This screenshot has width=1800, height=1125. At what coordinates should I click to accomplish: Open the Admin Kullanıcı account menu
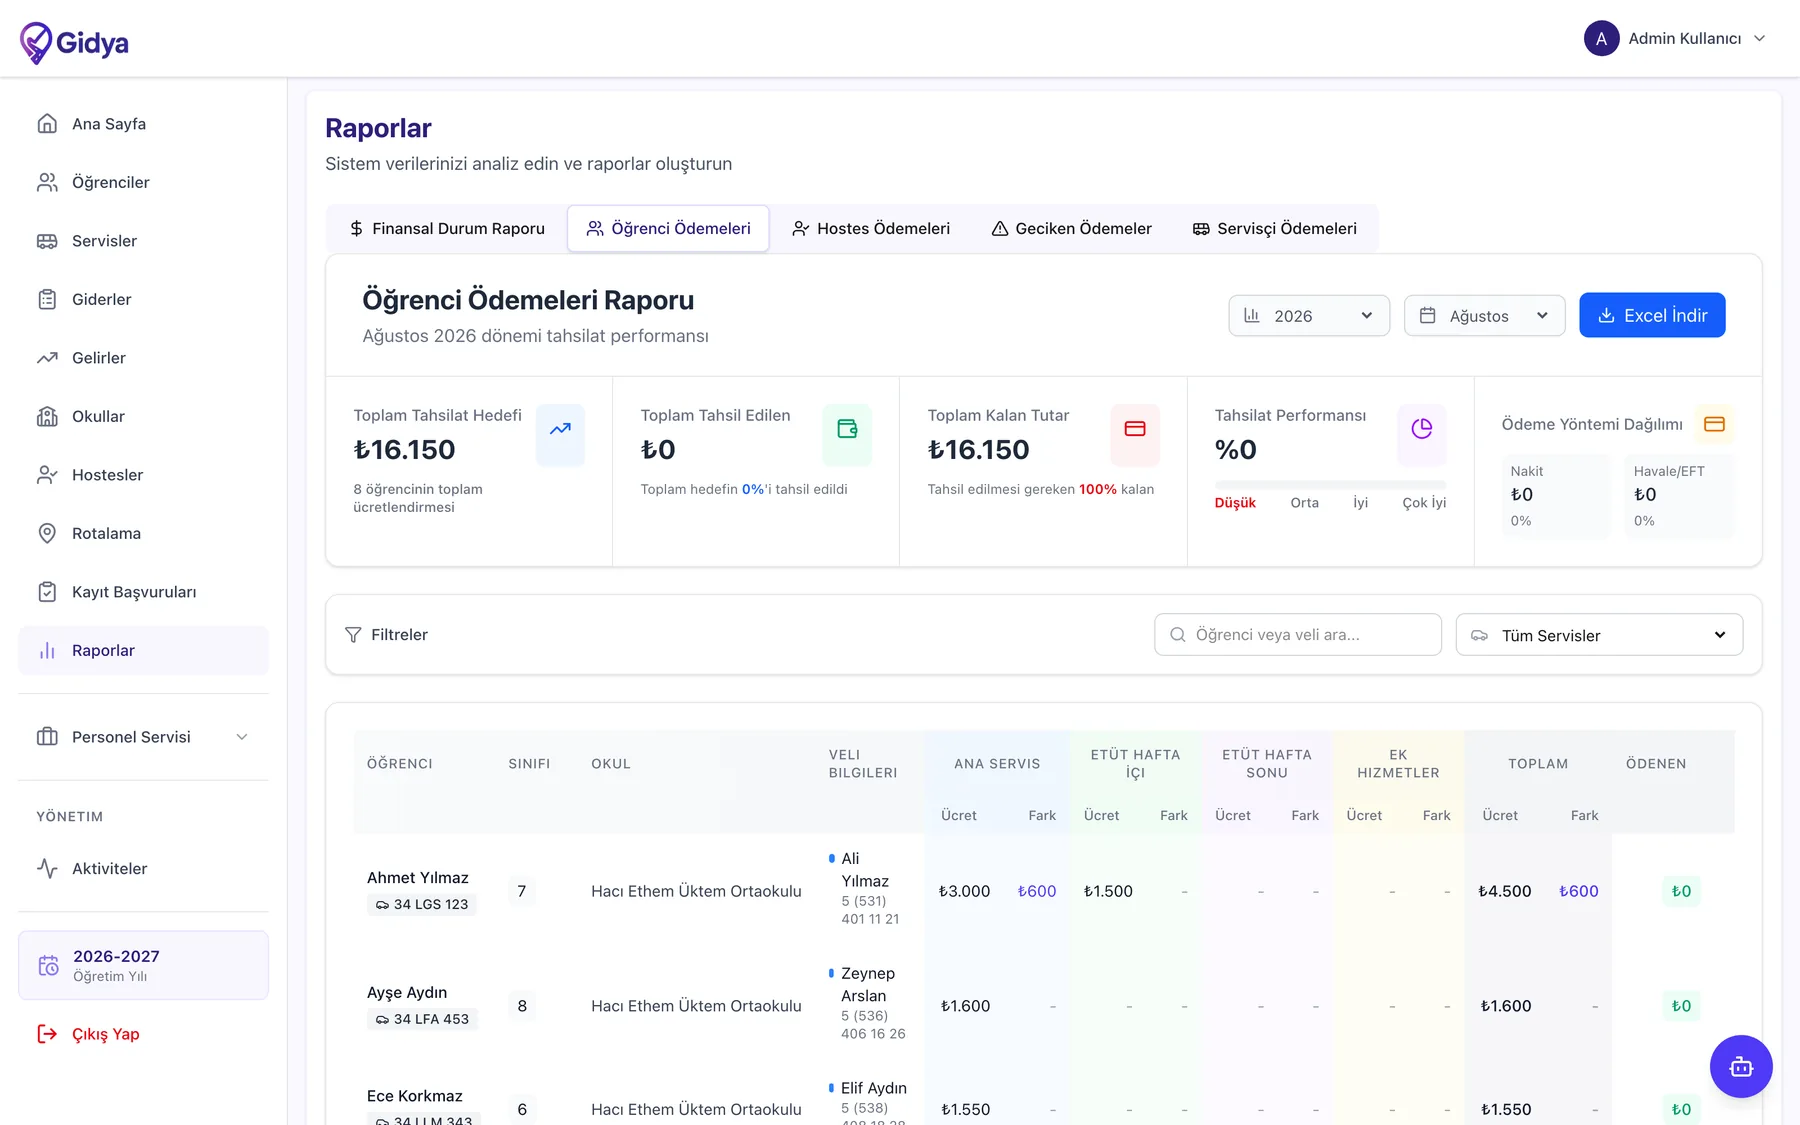click(x=1675, y=38)
